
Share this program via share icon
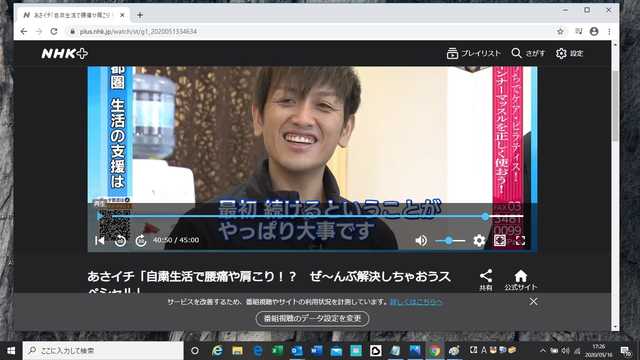point(486,280)
